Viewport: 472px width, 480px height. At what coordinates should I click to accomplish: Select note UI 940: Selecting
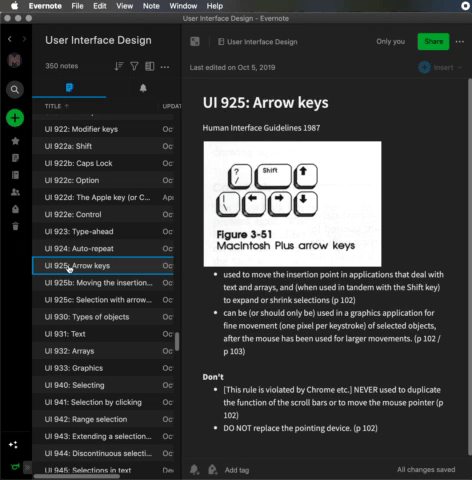(x=103, y=385)
